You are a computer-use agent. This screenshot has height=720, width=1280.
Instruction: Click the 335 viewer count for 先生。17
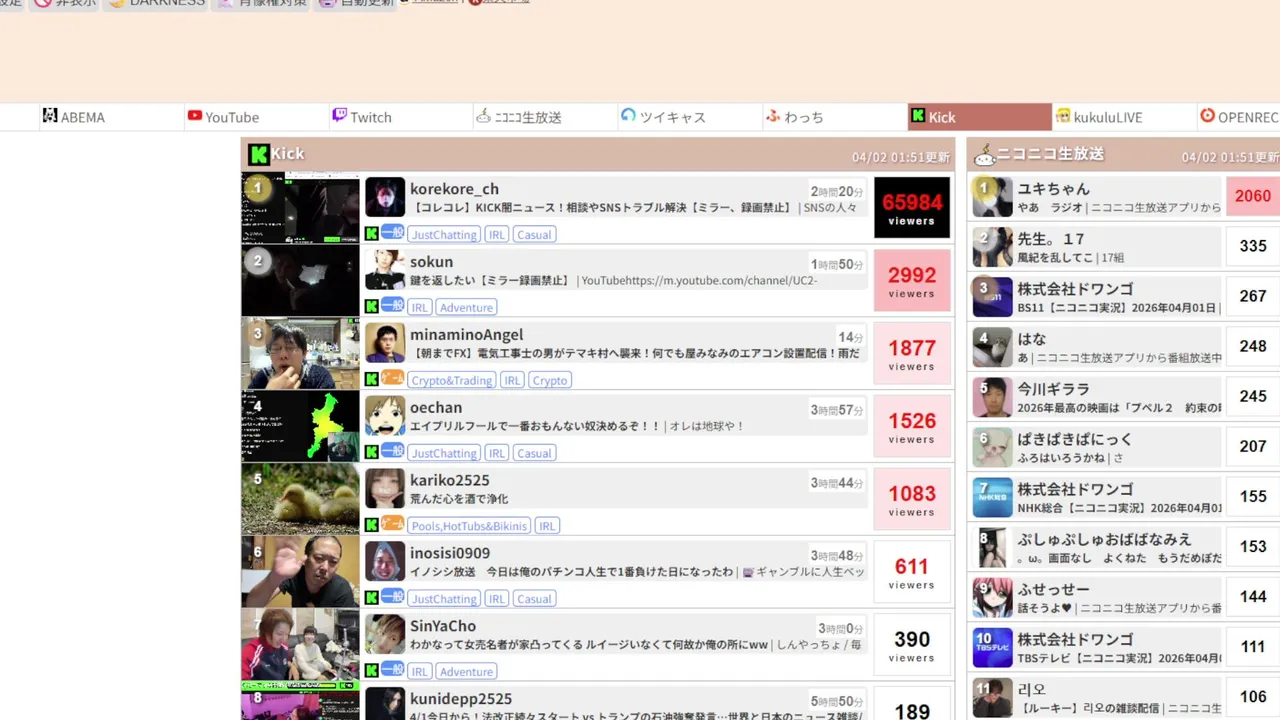click(x=1253, y=246)
